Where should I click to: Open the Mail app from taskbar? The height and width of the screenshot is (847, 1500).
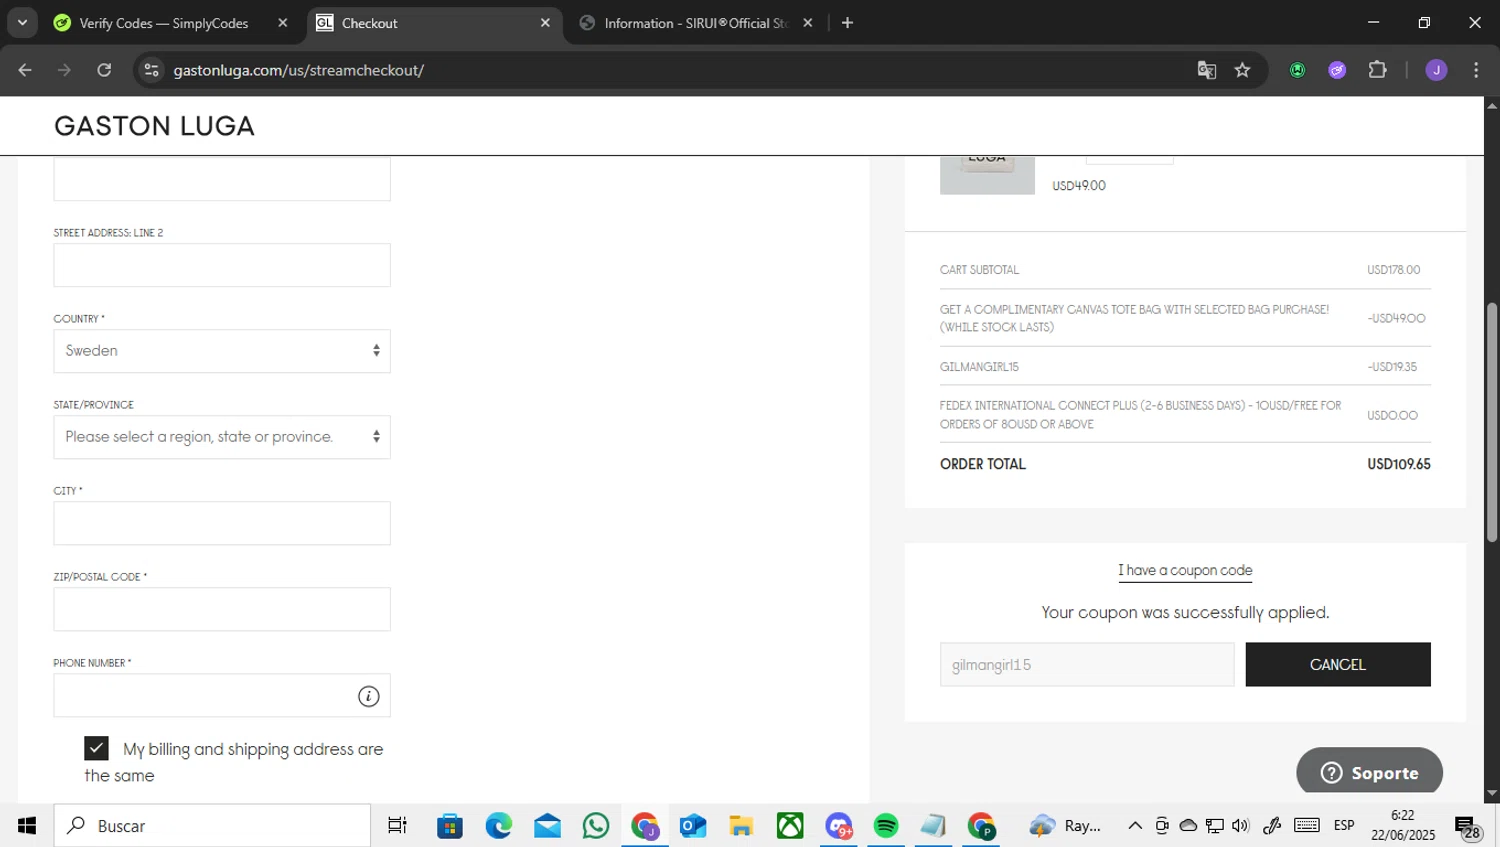coord(547,825)
